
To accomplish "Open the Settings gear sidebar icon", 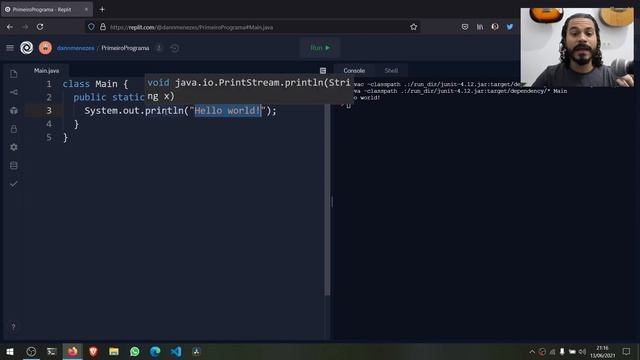I will (13, 147).
